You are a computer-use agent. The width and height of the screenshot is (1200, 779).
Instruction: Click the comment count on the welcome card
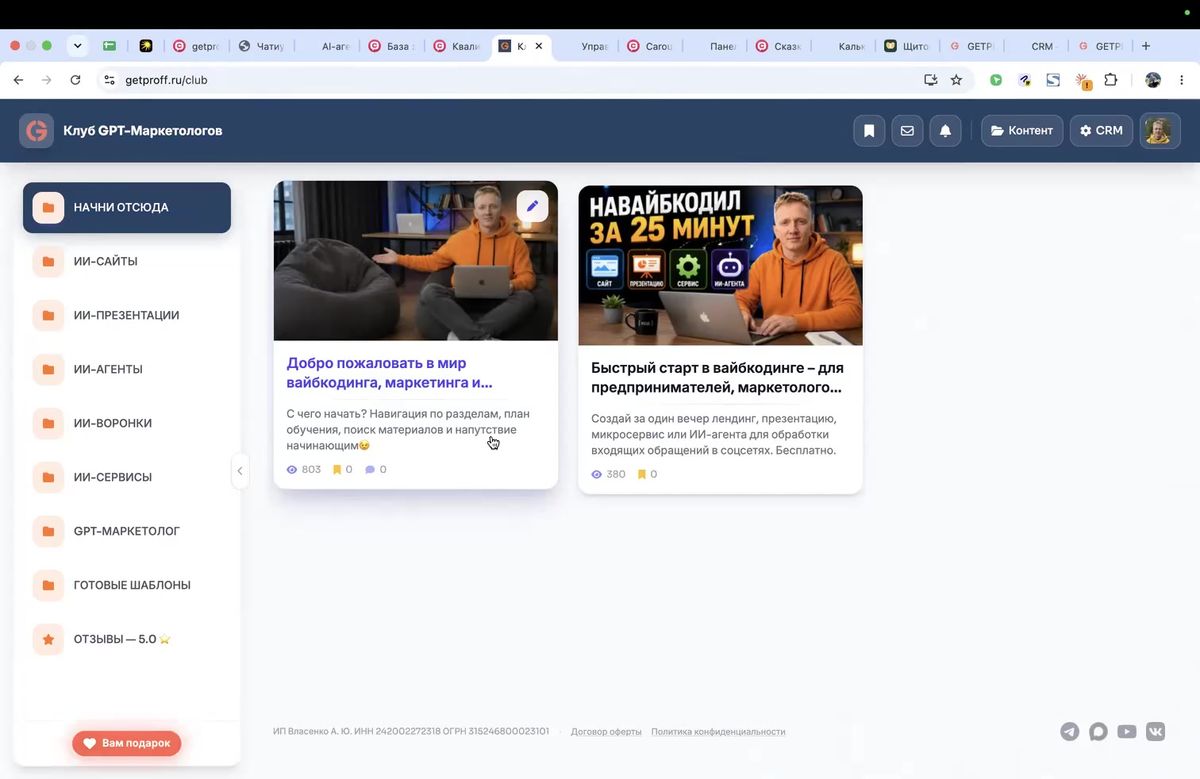pos(376,469)
